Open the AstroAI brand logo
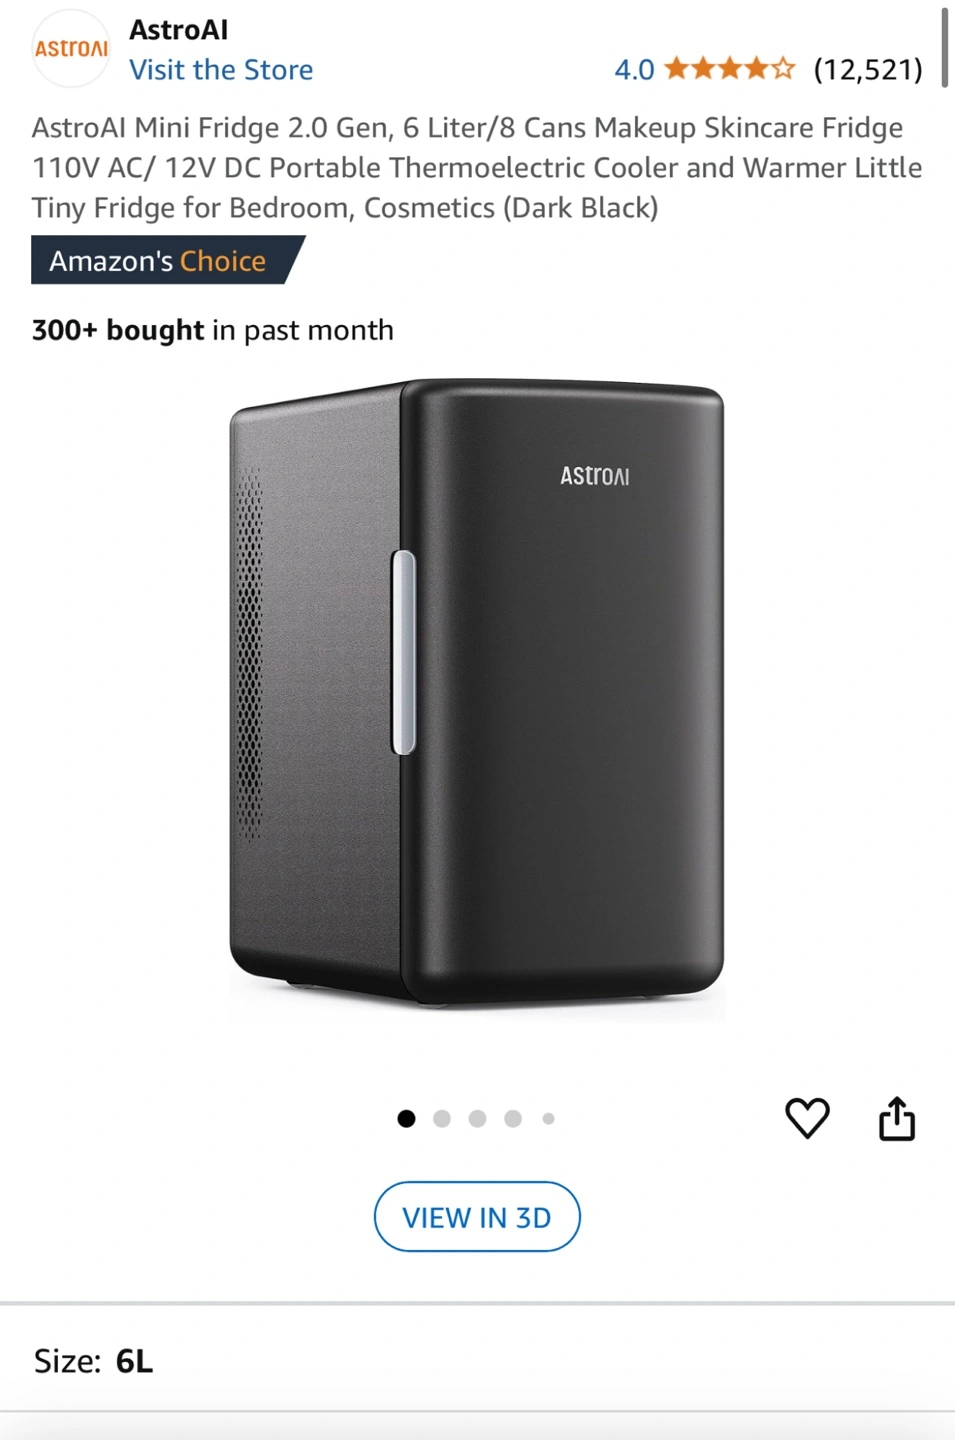 pyautogui.click(x=71, y=49)
